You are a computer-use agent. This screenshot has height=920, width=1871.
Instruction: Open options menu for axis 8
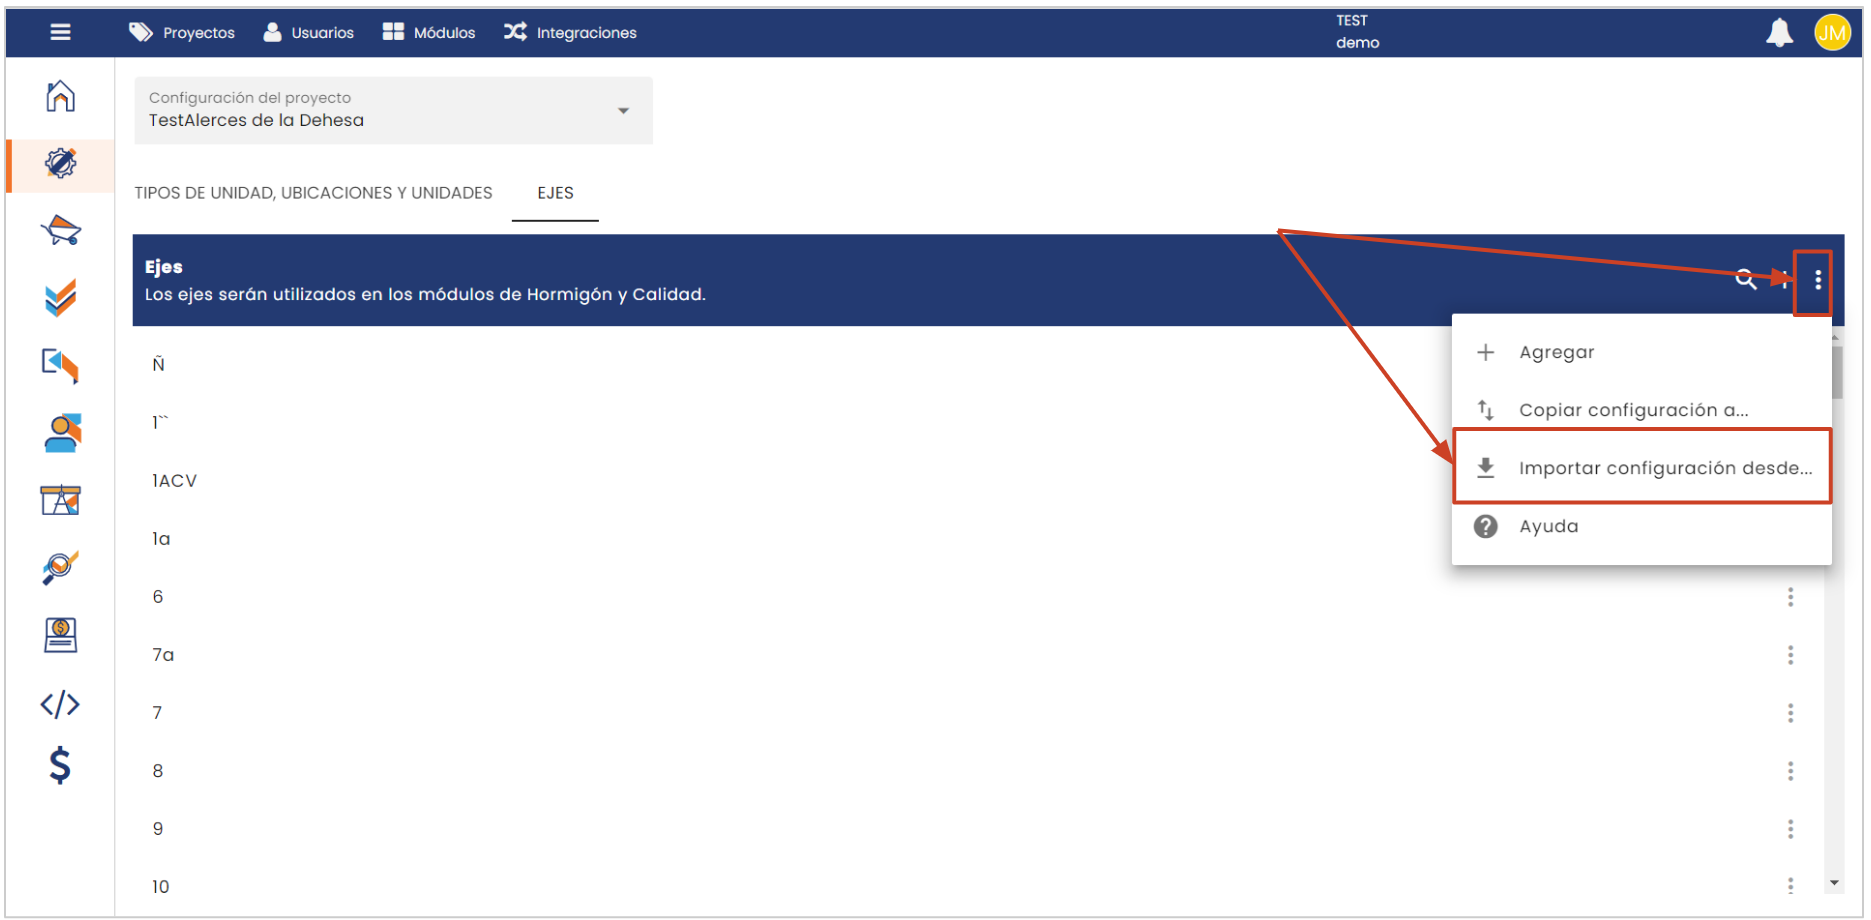(1790, 771)
